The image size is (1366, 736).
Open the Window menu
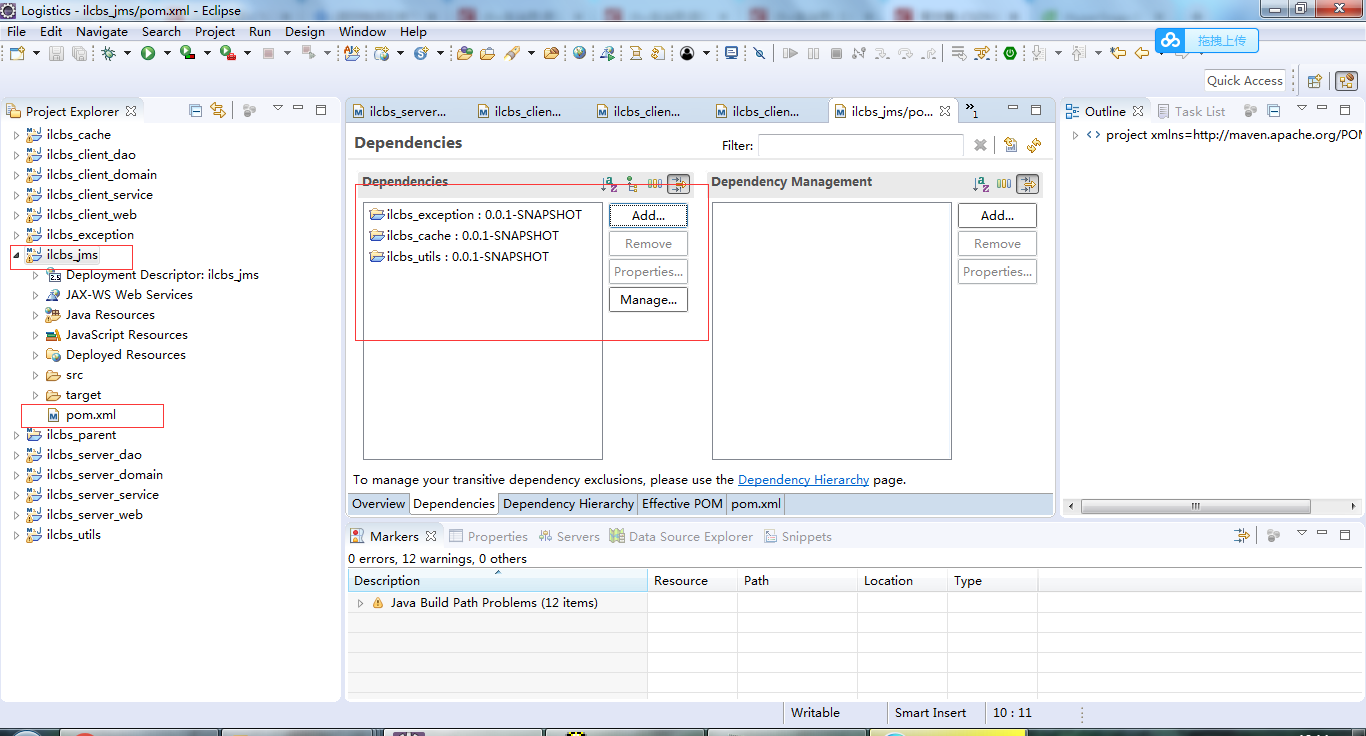(x=362, y=31)
